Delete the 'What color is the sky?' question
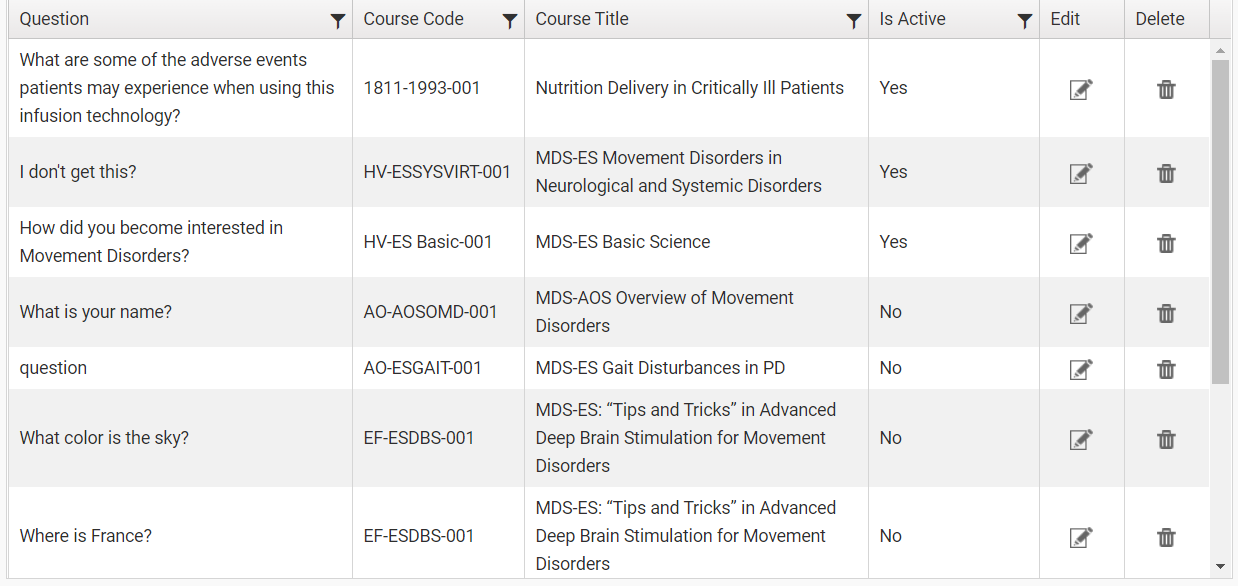This screenshot has width=1238, height=586. pyautogui.click(x=1166, y=439)
